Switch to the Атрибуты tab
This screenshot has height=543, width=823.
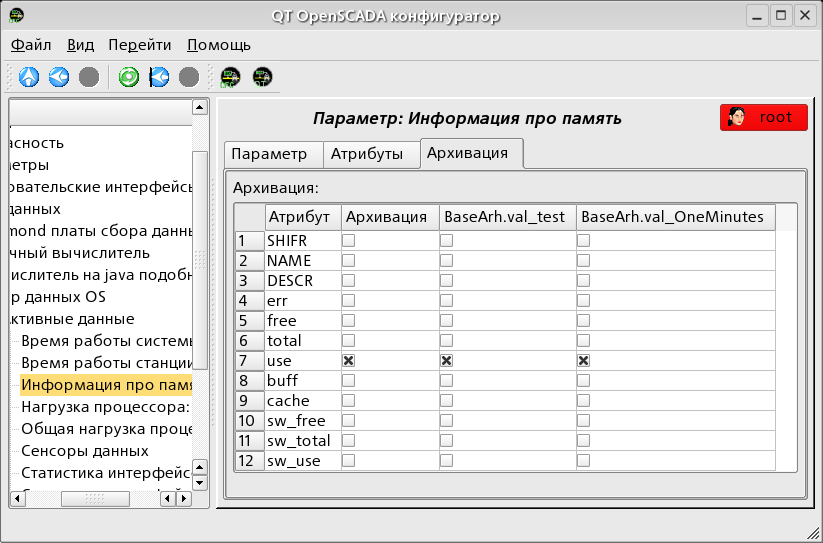[367, 154]
